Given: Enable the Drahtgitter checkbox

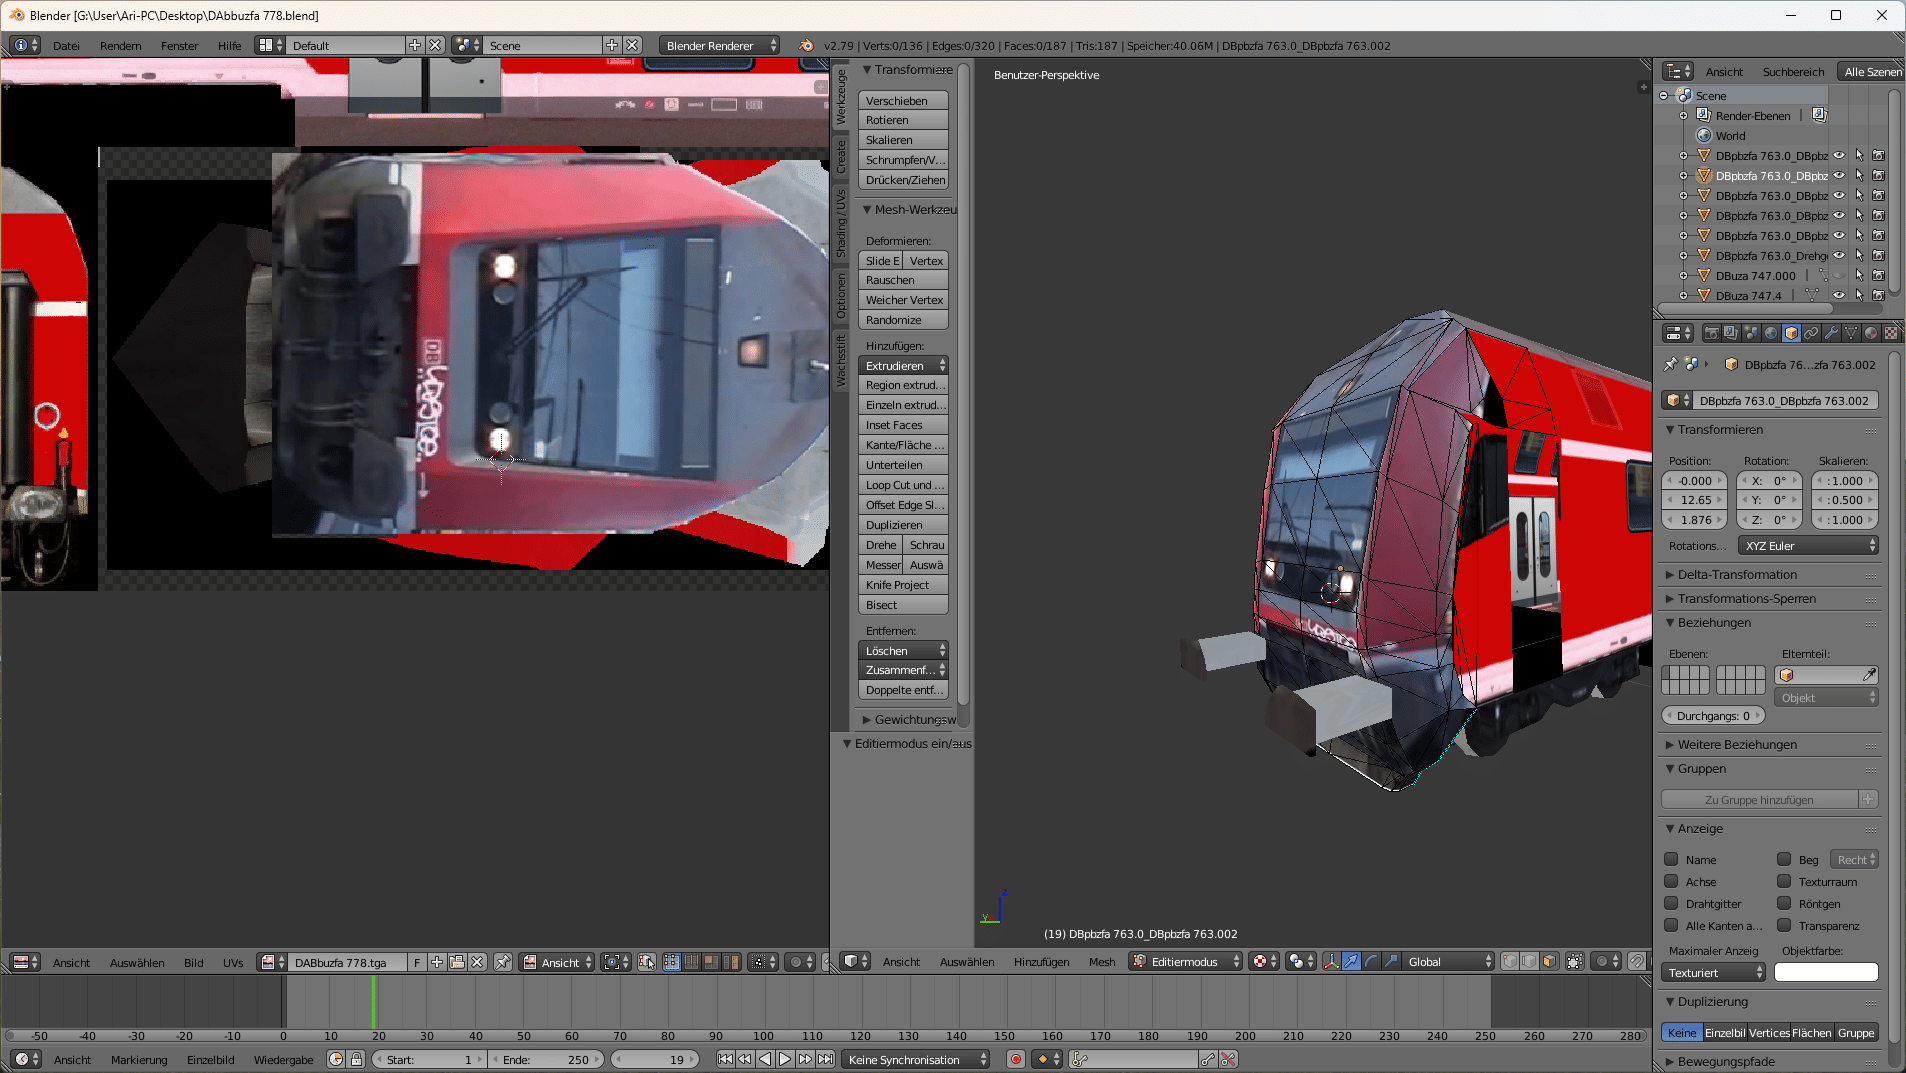Looking at the screenshot, I should [1671, 904].
